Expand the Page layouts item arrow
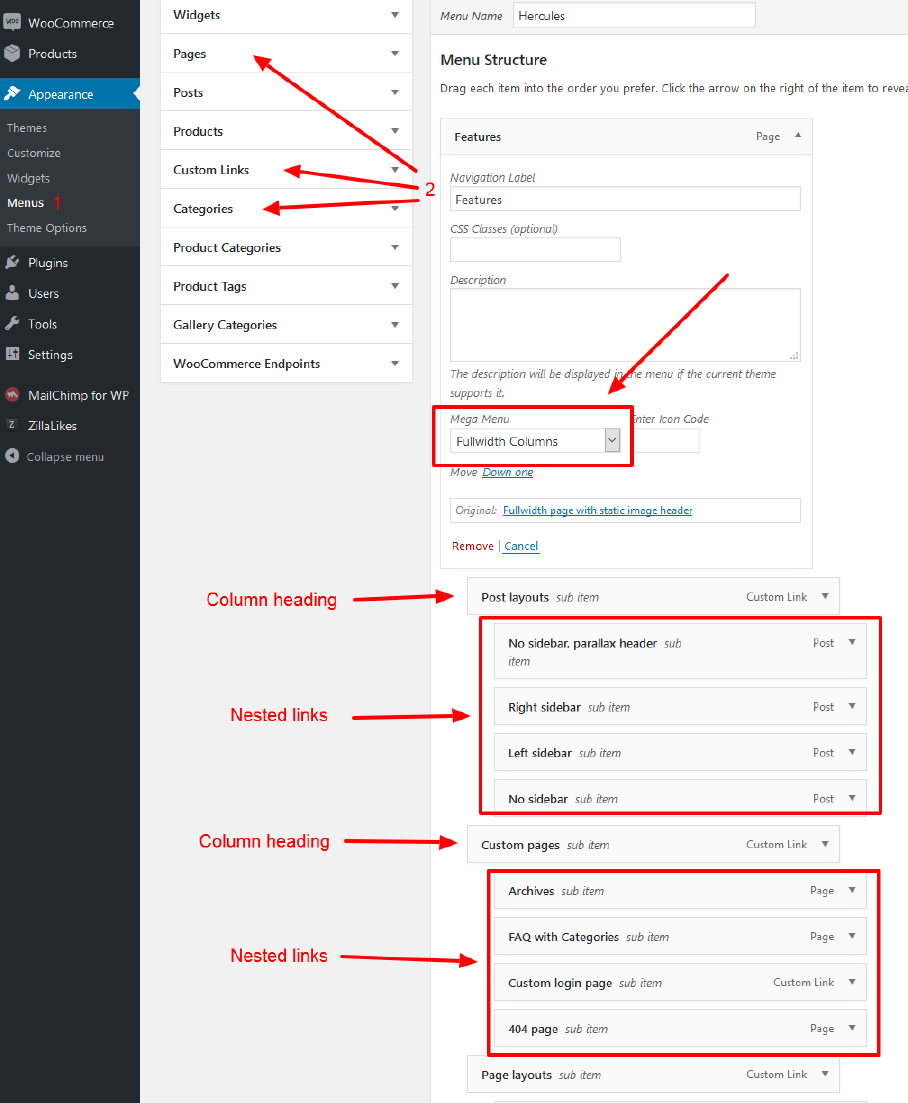This screenshot has width=908, height=1103. click(x=825, y=1073)
